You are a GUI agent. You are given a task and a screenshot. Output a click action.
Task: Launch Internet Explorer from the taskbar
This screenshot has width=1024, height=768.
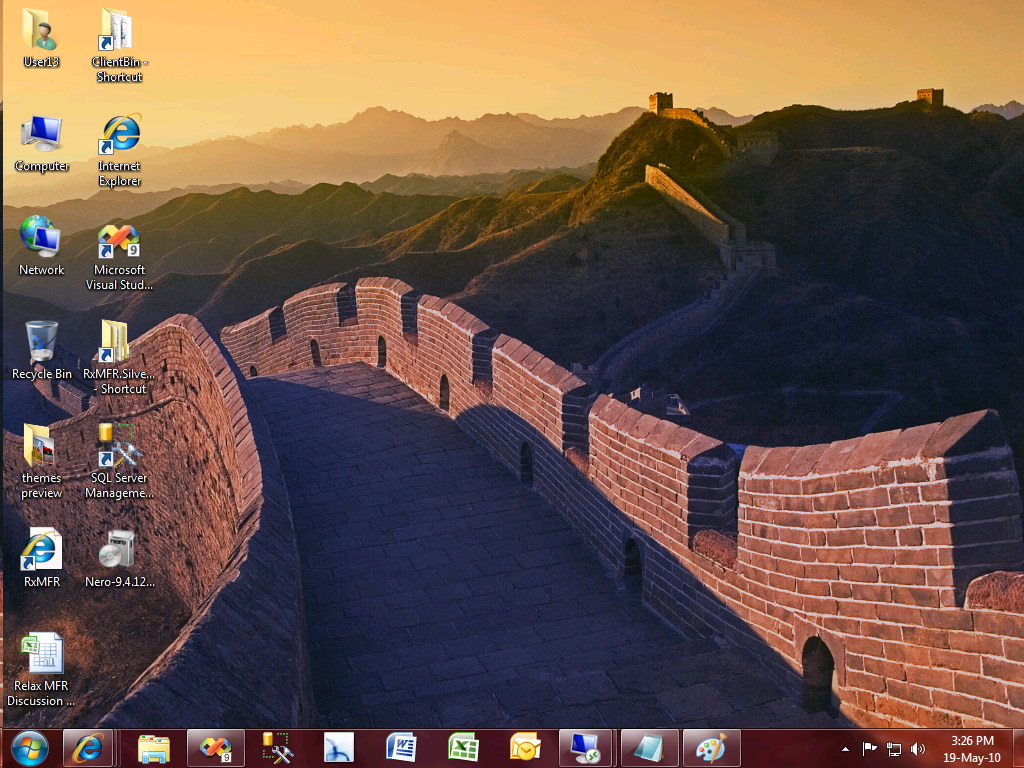(88, 748)
